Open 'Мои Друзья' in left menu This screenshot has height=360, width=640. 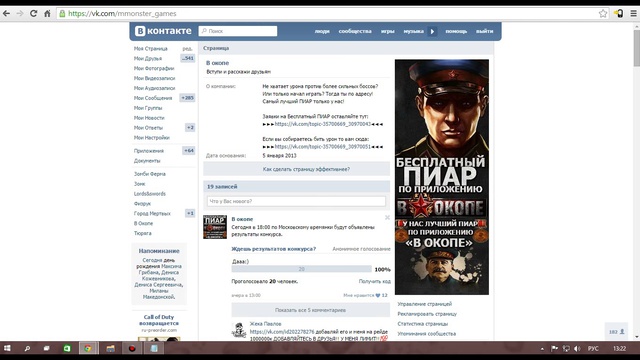tap(148, 58)
